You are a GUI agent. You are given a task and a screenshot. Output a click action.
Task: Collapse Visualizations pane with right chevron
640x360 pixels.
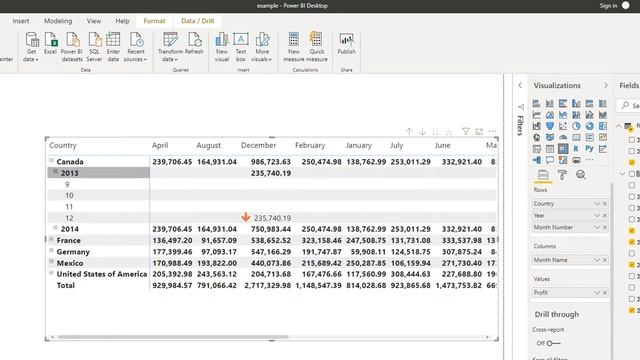[x=606, y=85]
